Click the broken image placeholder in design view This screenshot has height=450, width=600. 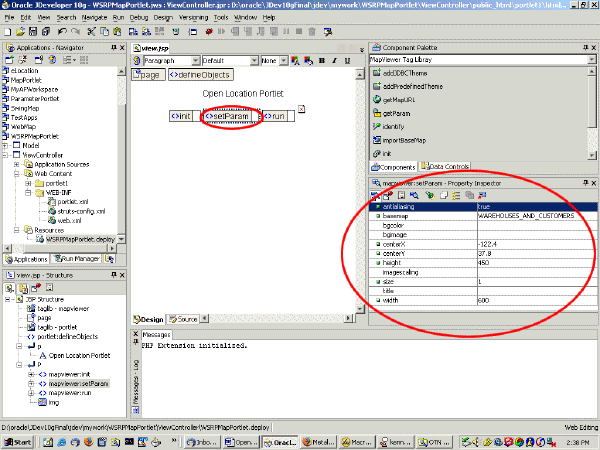pyautogui.click(x=302, y=109)
